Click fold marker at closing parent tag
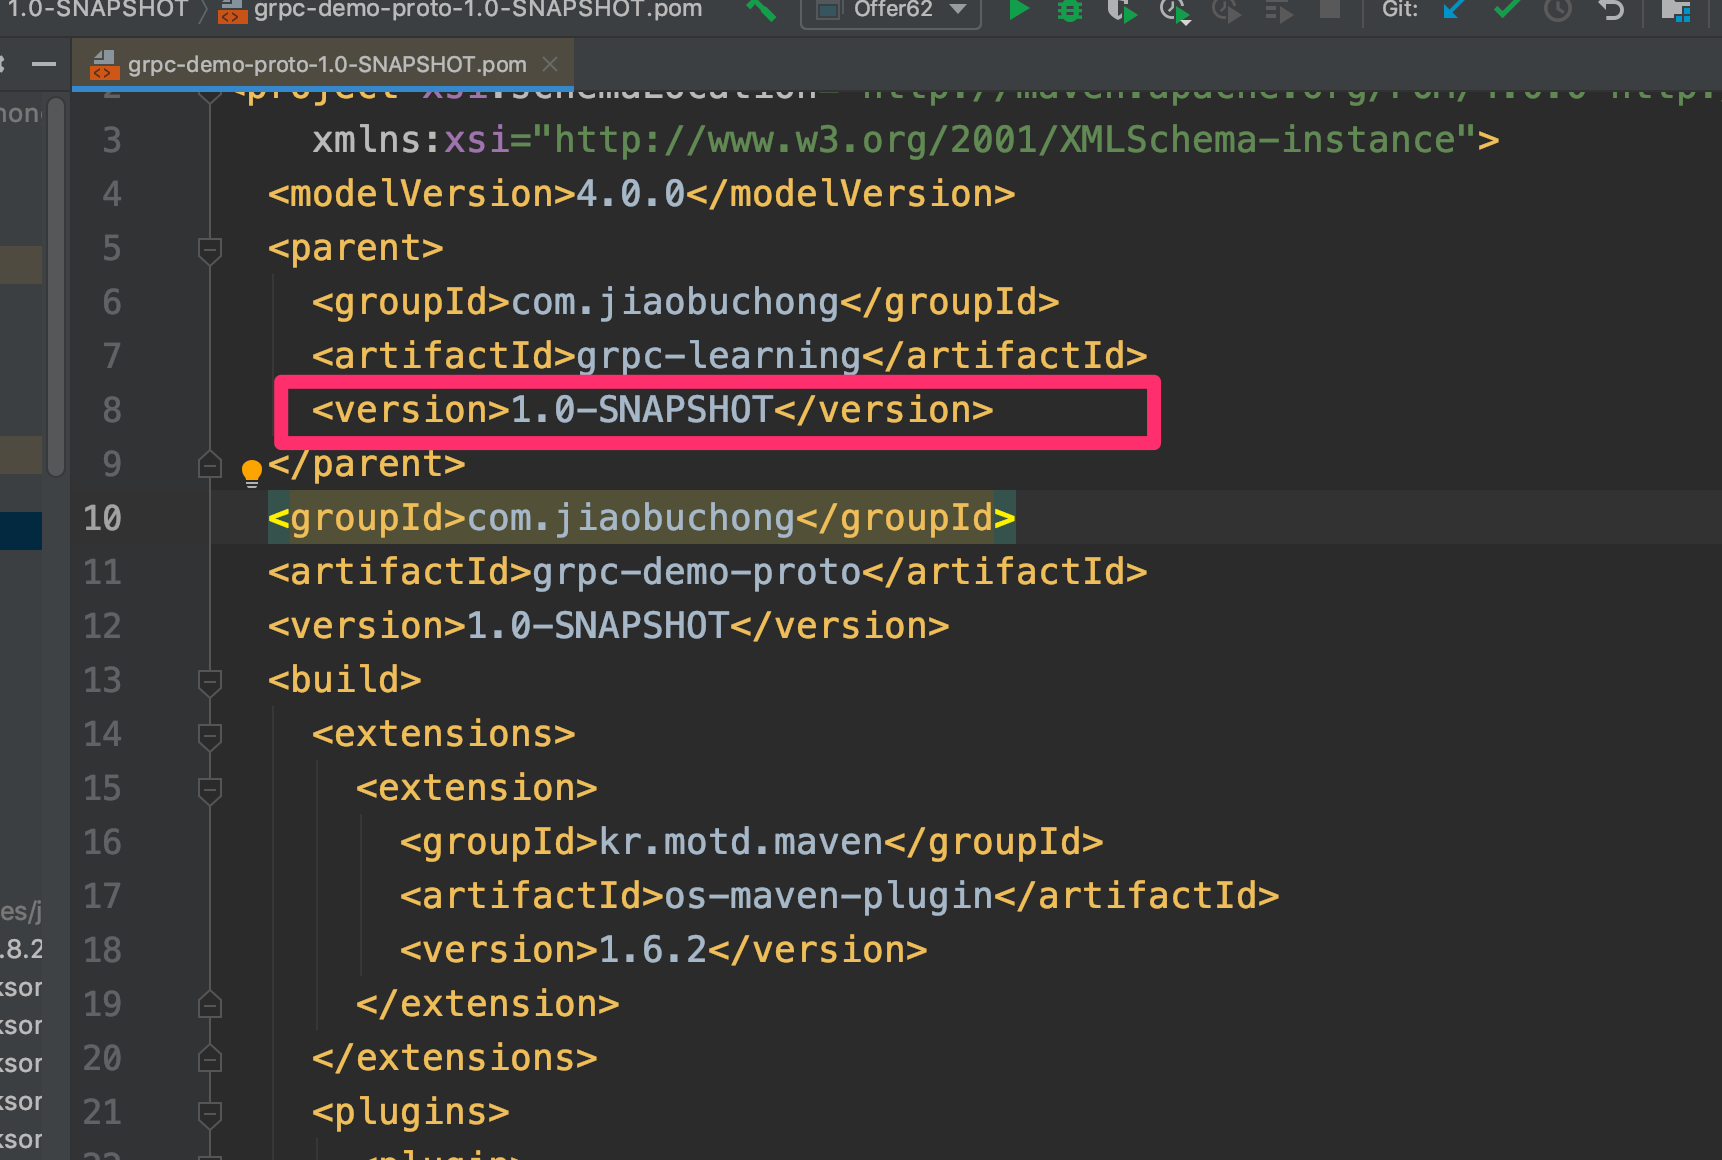Viewport: 1722px width, 1160px height. click(x=210, y=465)
